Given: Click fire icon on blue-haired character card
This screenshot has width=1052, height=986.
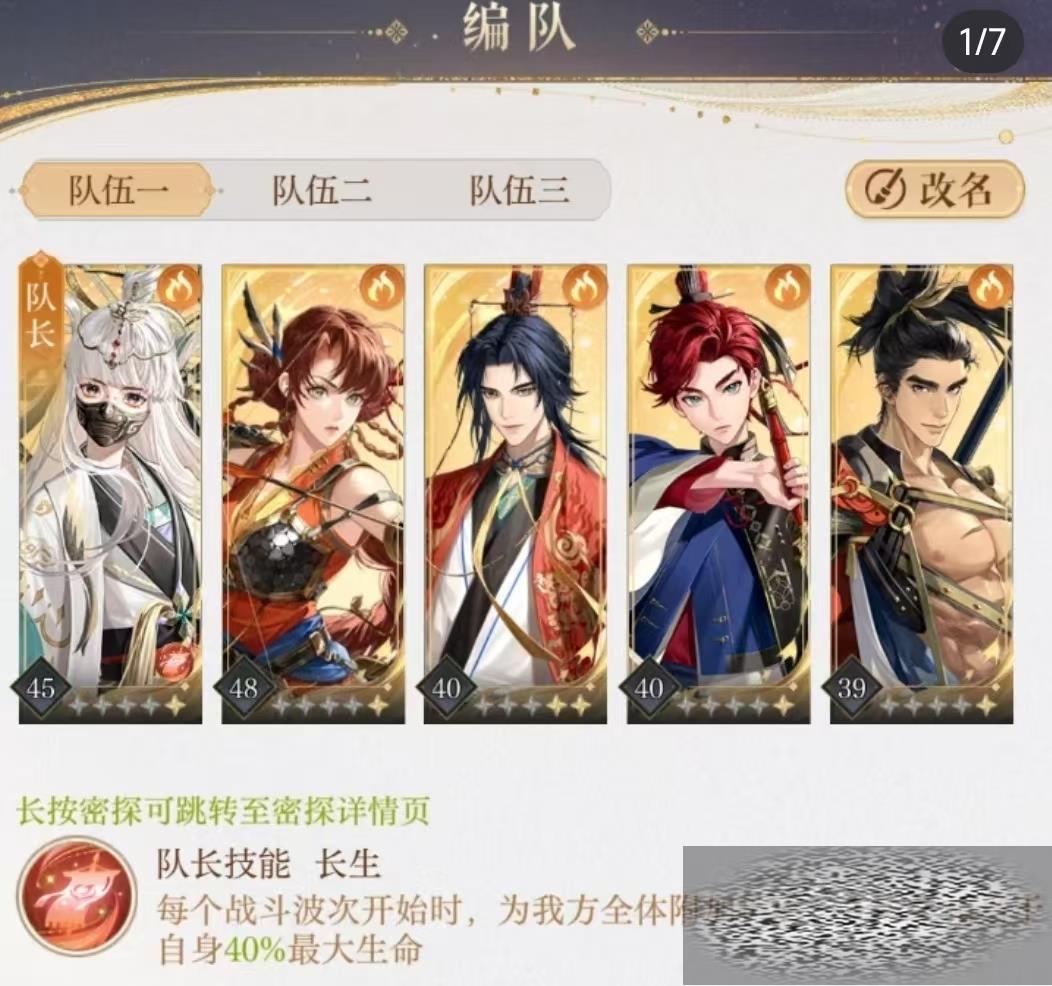Looking at the screenshot, I should pos(585,288).
